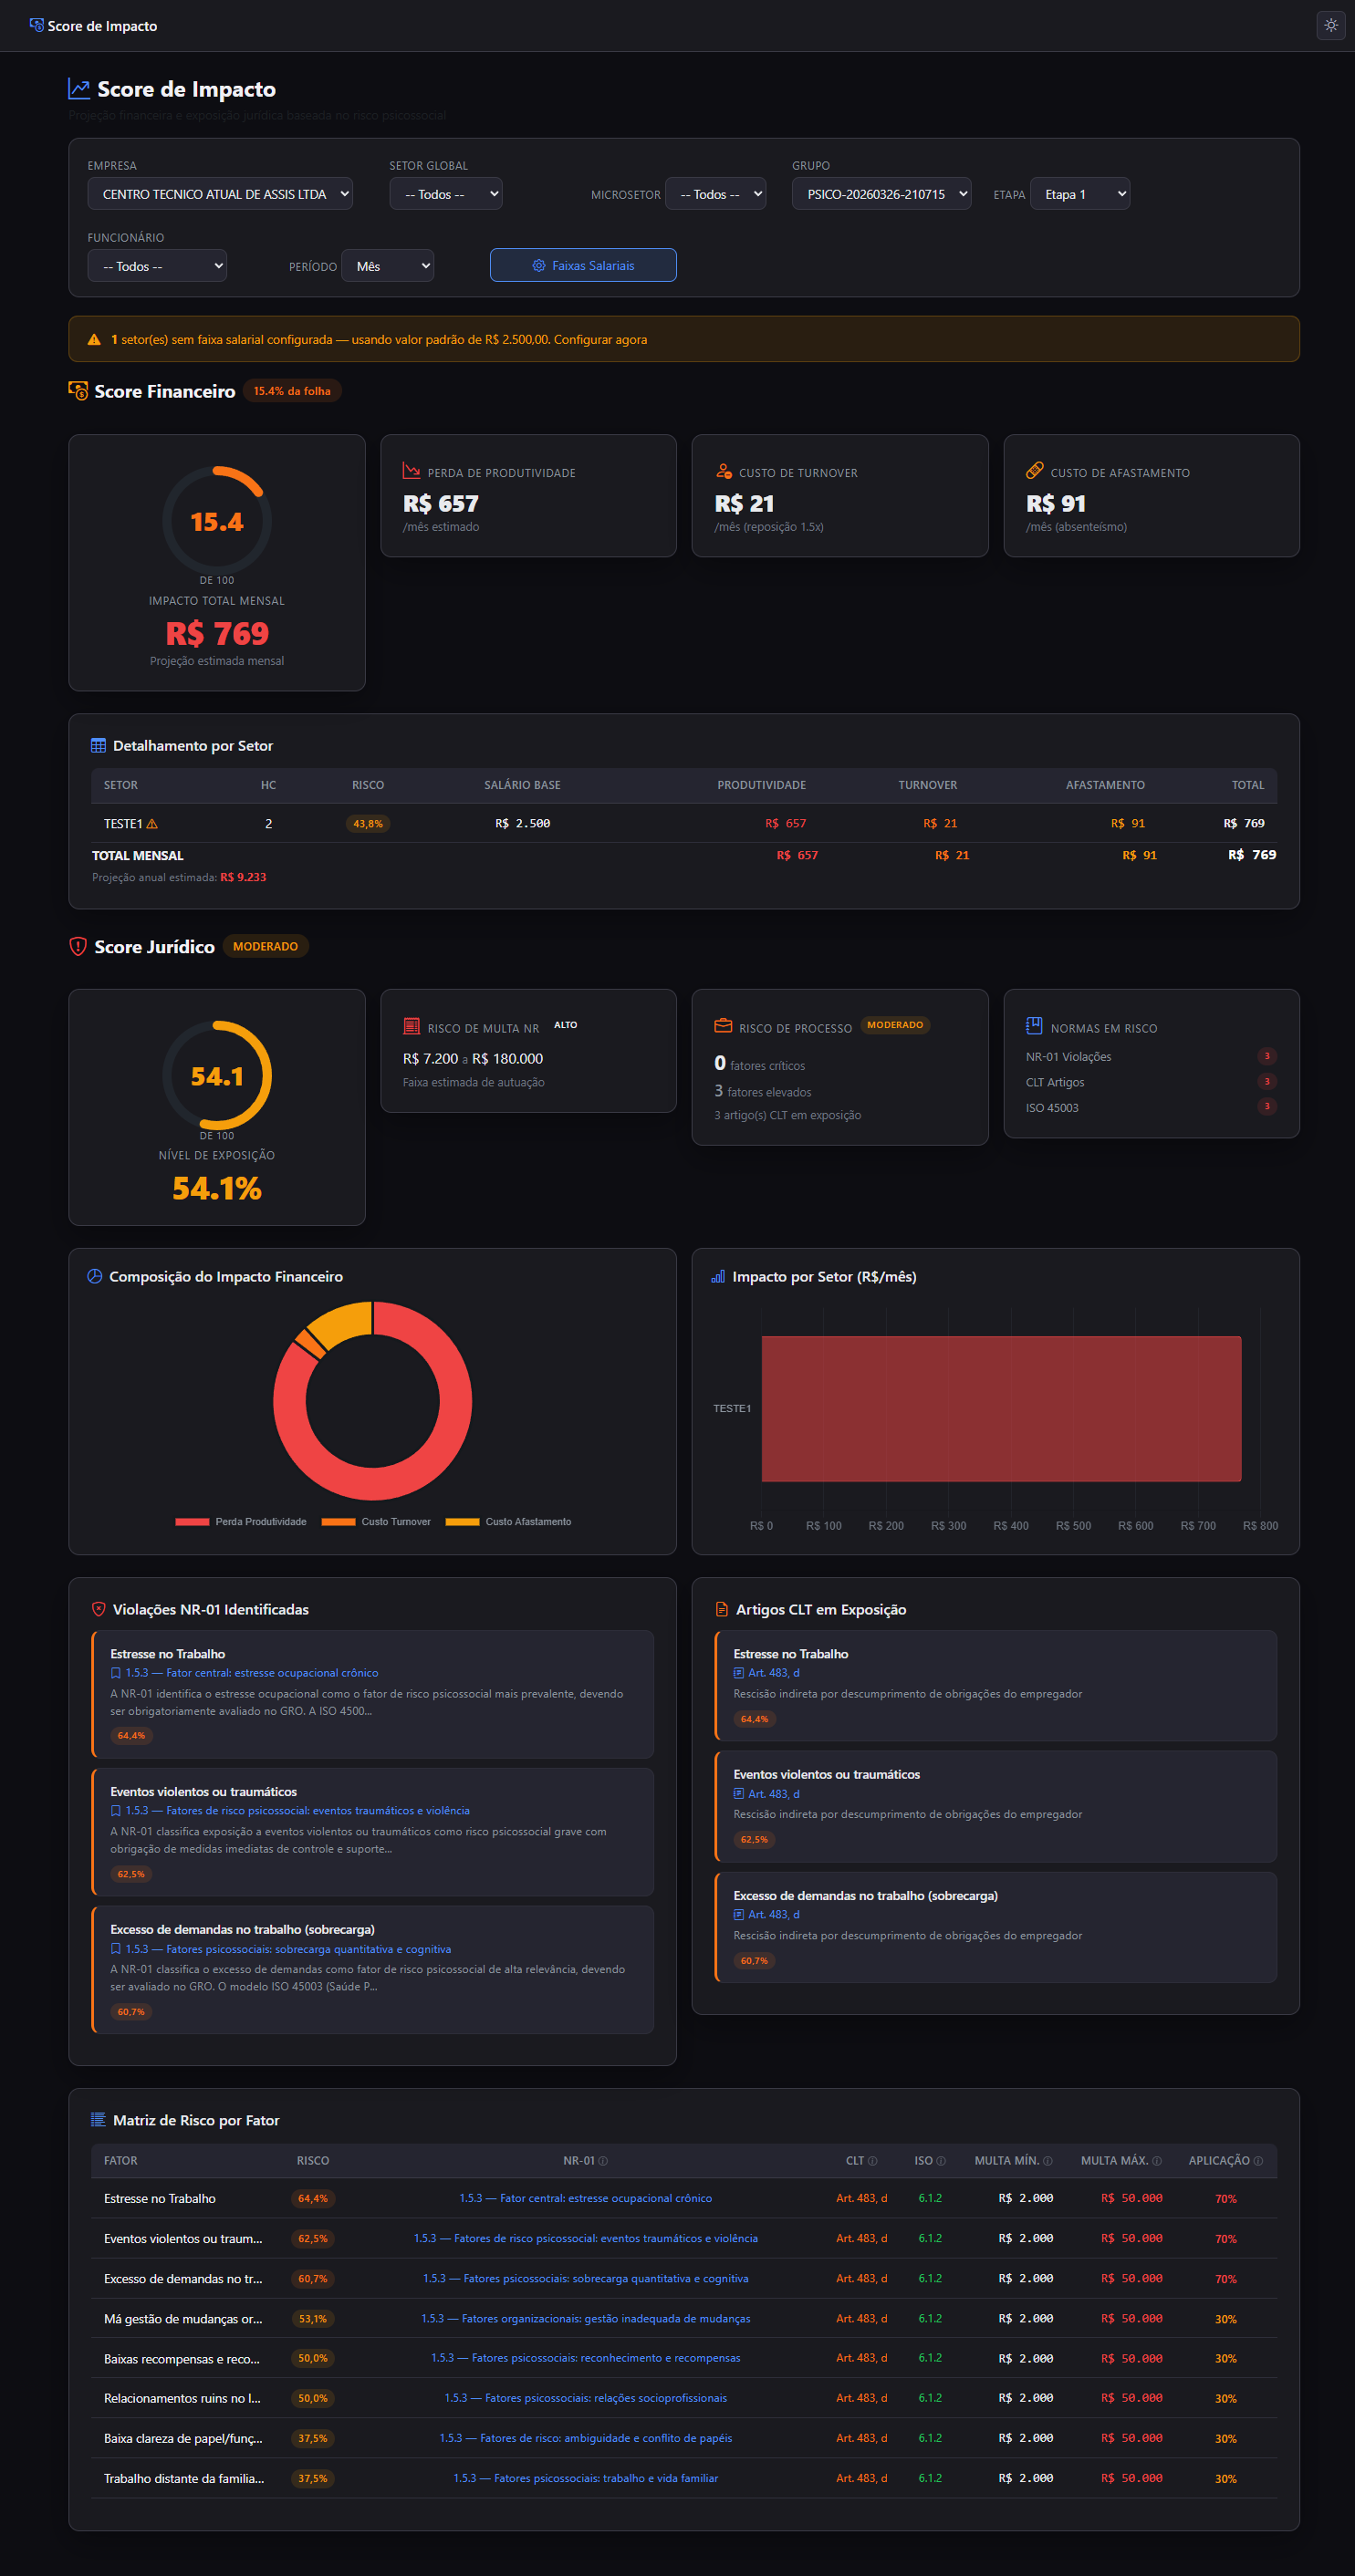Open the Empresa dropdown
Image resolution: width=1355 pixels, height=2576 pixels.
220,194
